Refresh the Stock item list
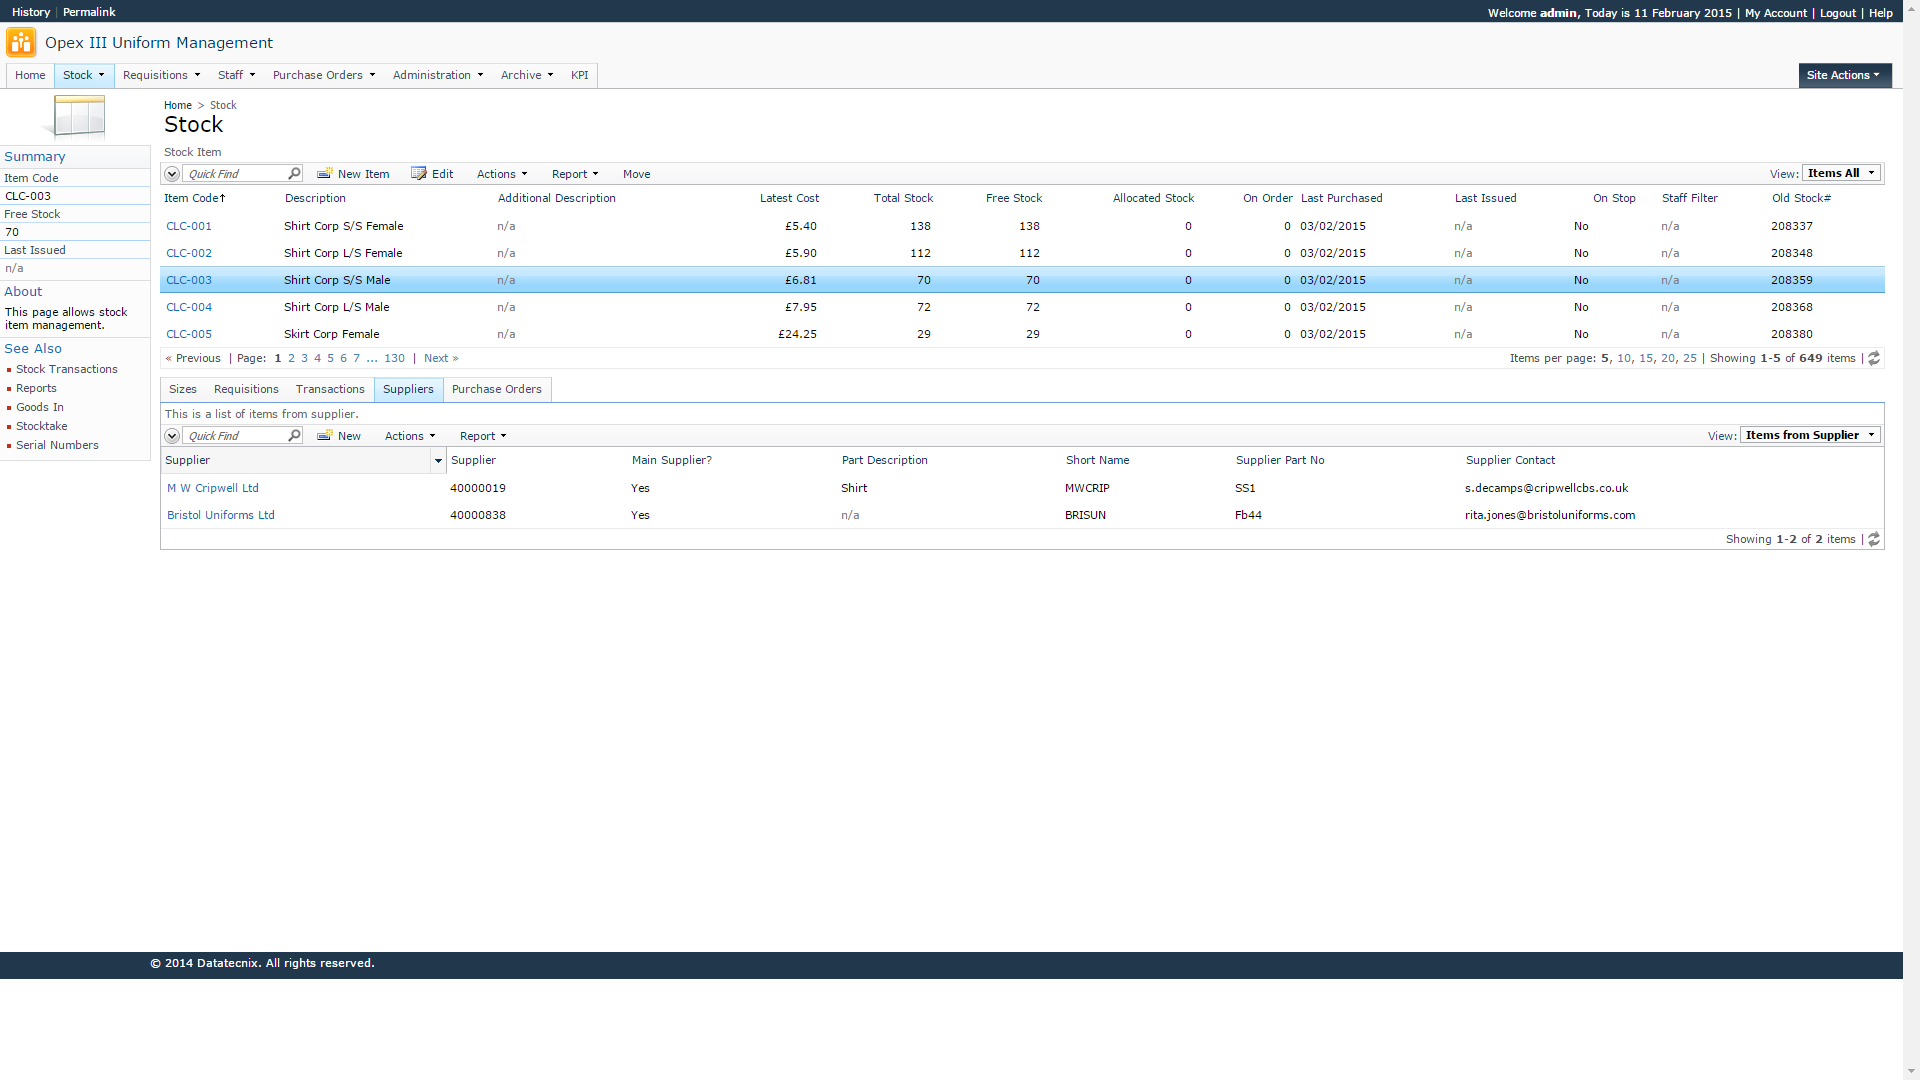 (1874, 358)
